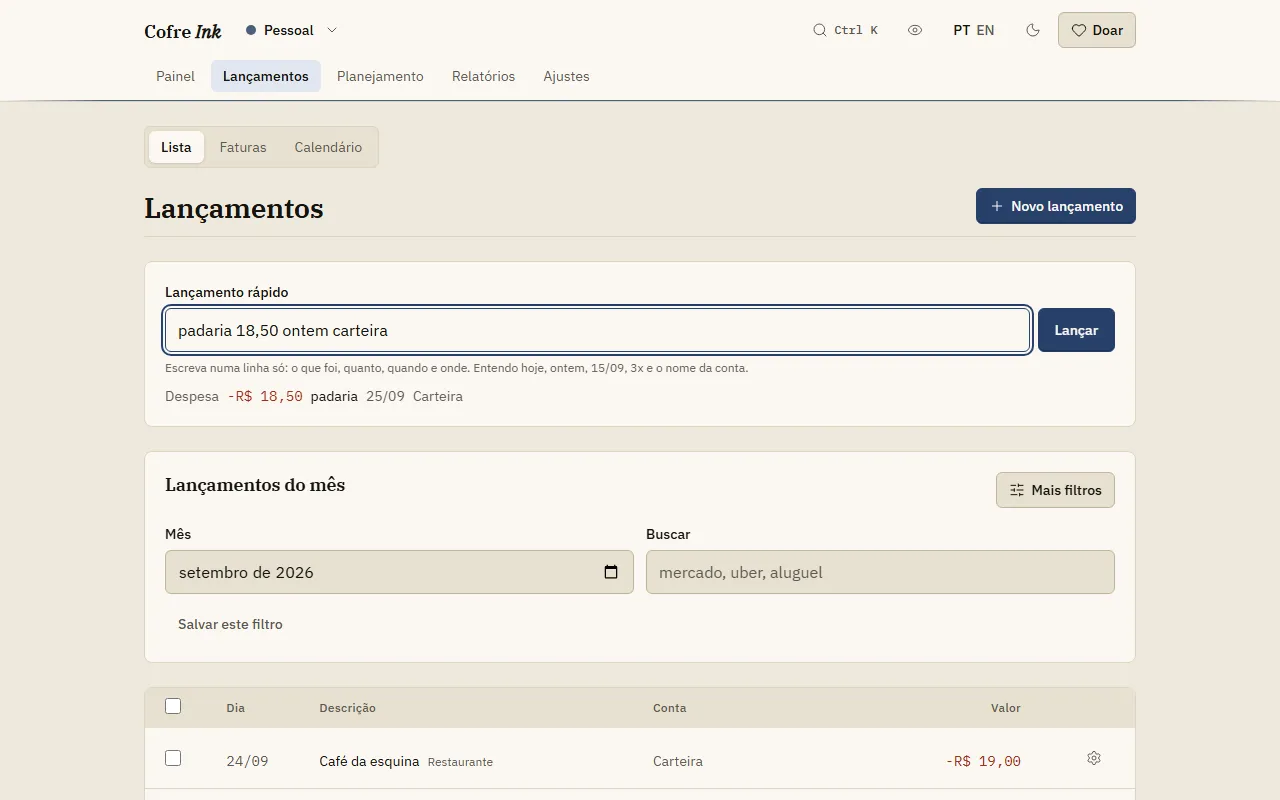Switch language to PT
This screenshot has width=1280, height=800.
(962, 30)
